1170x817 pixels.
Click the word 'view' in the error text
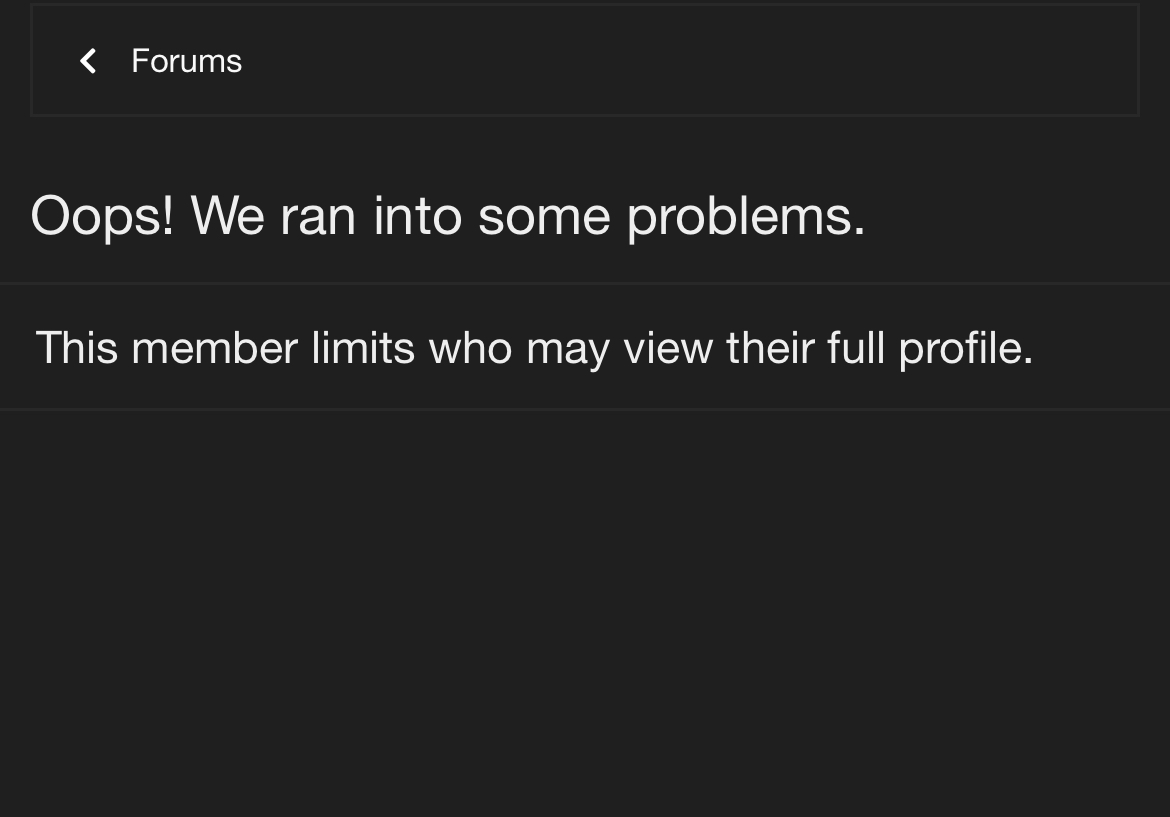[x=668, y=348]
